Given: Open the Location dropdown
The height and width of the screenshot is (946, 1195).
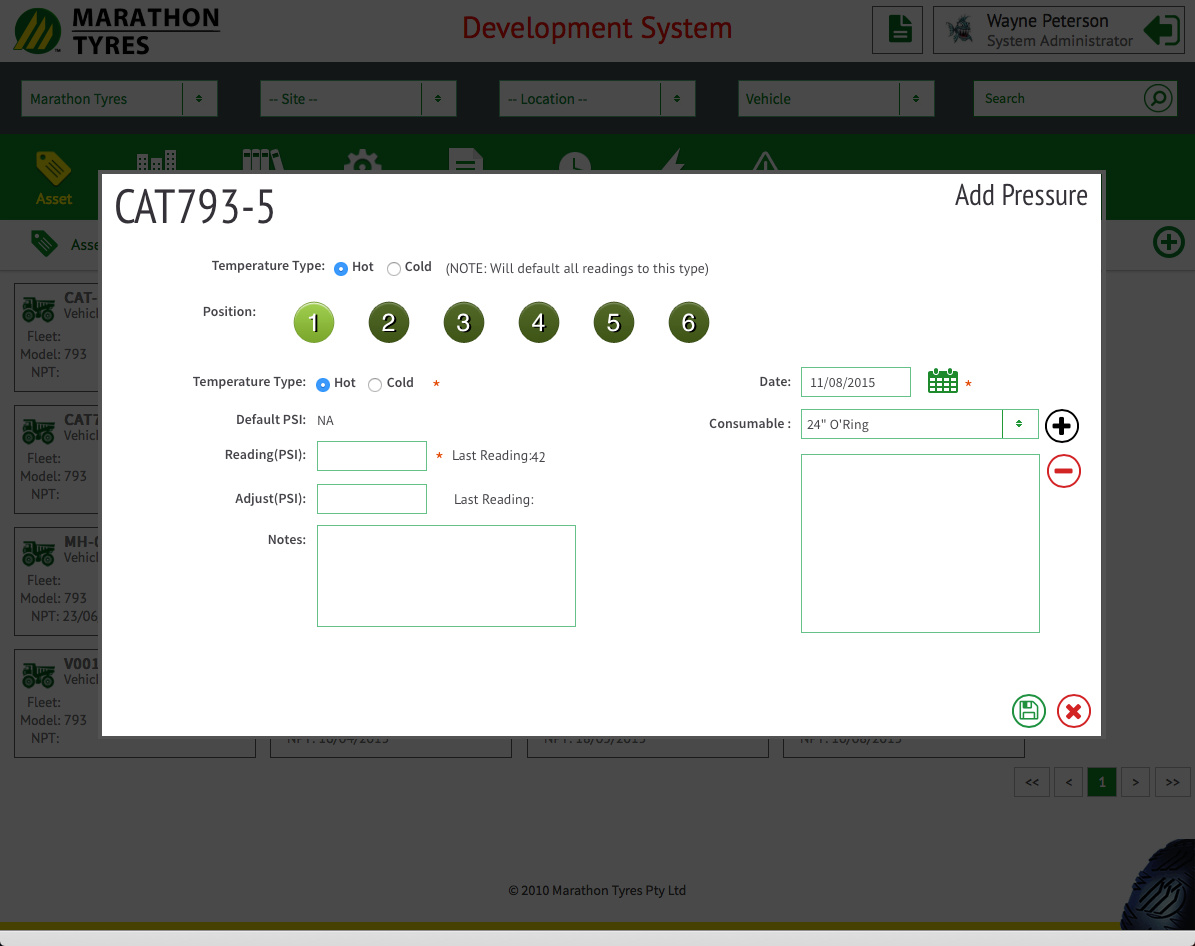Looking at the screenshot, I should coord(597,99).
